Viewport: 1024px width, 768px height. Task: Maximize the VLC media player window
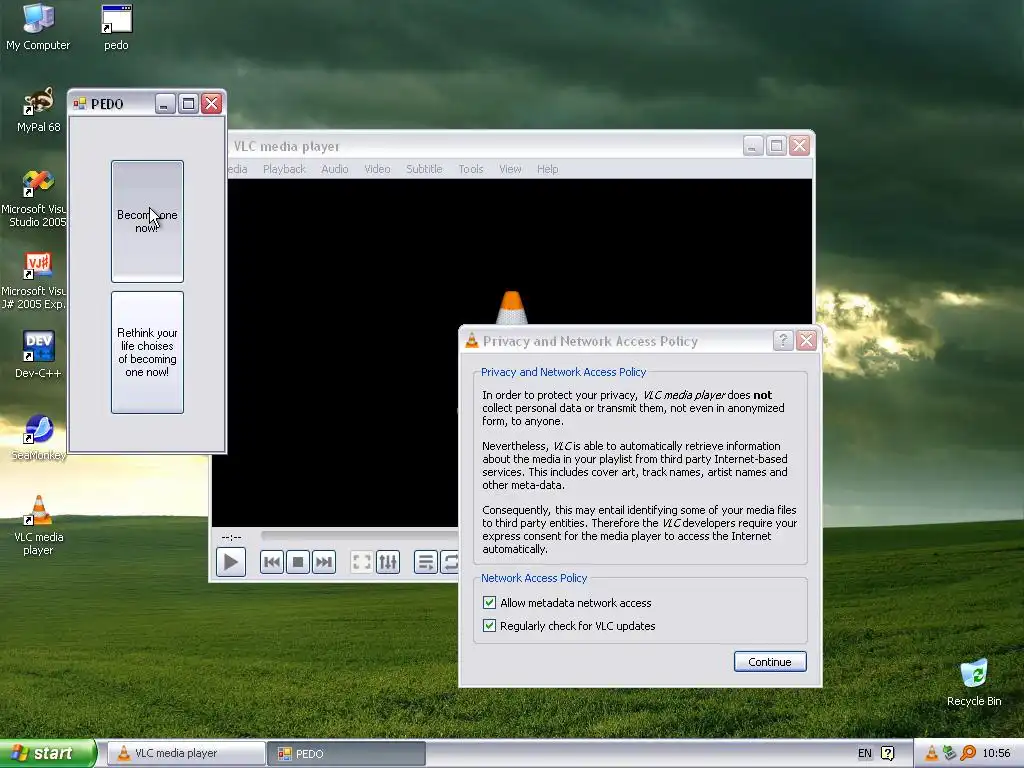pos(776,146)
